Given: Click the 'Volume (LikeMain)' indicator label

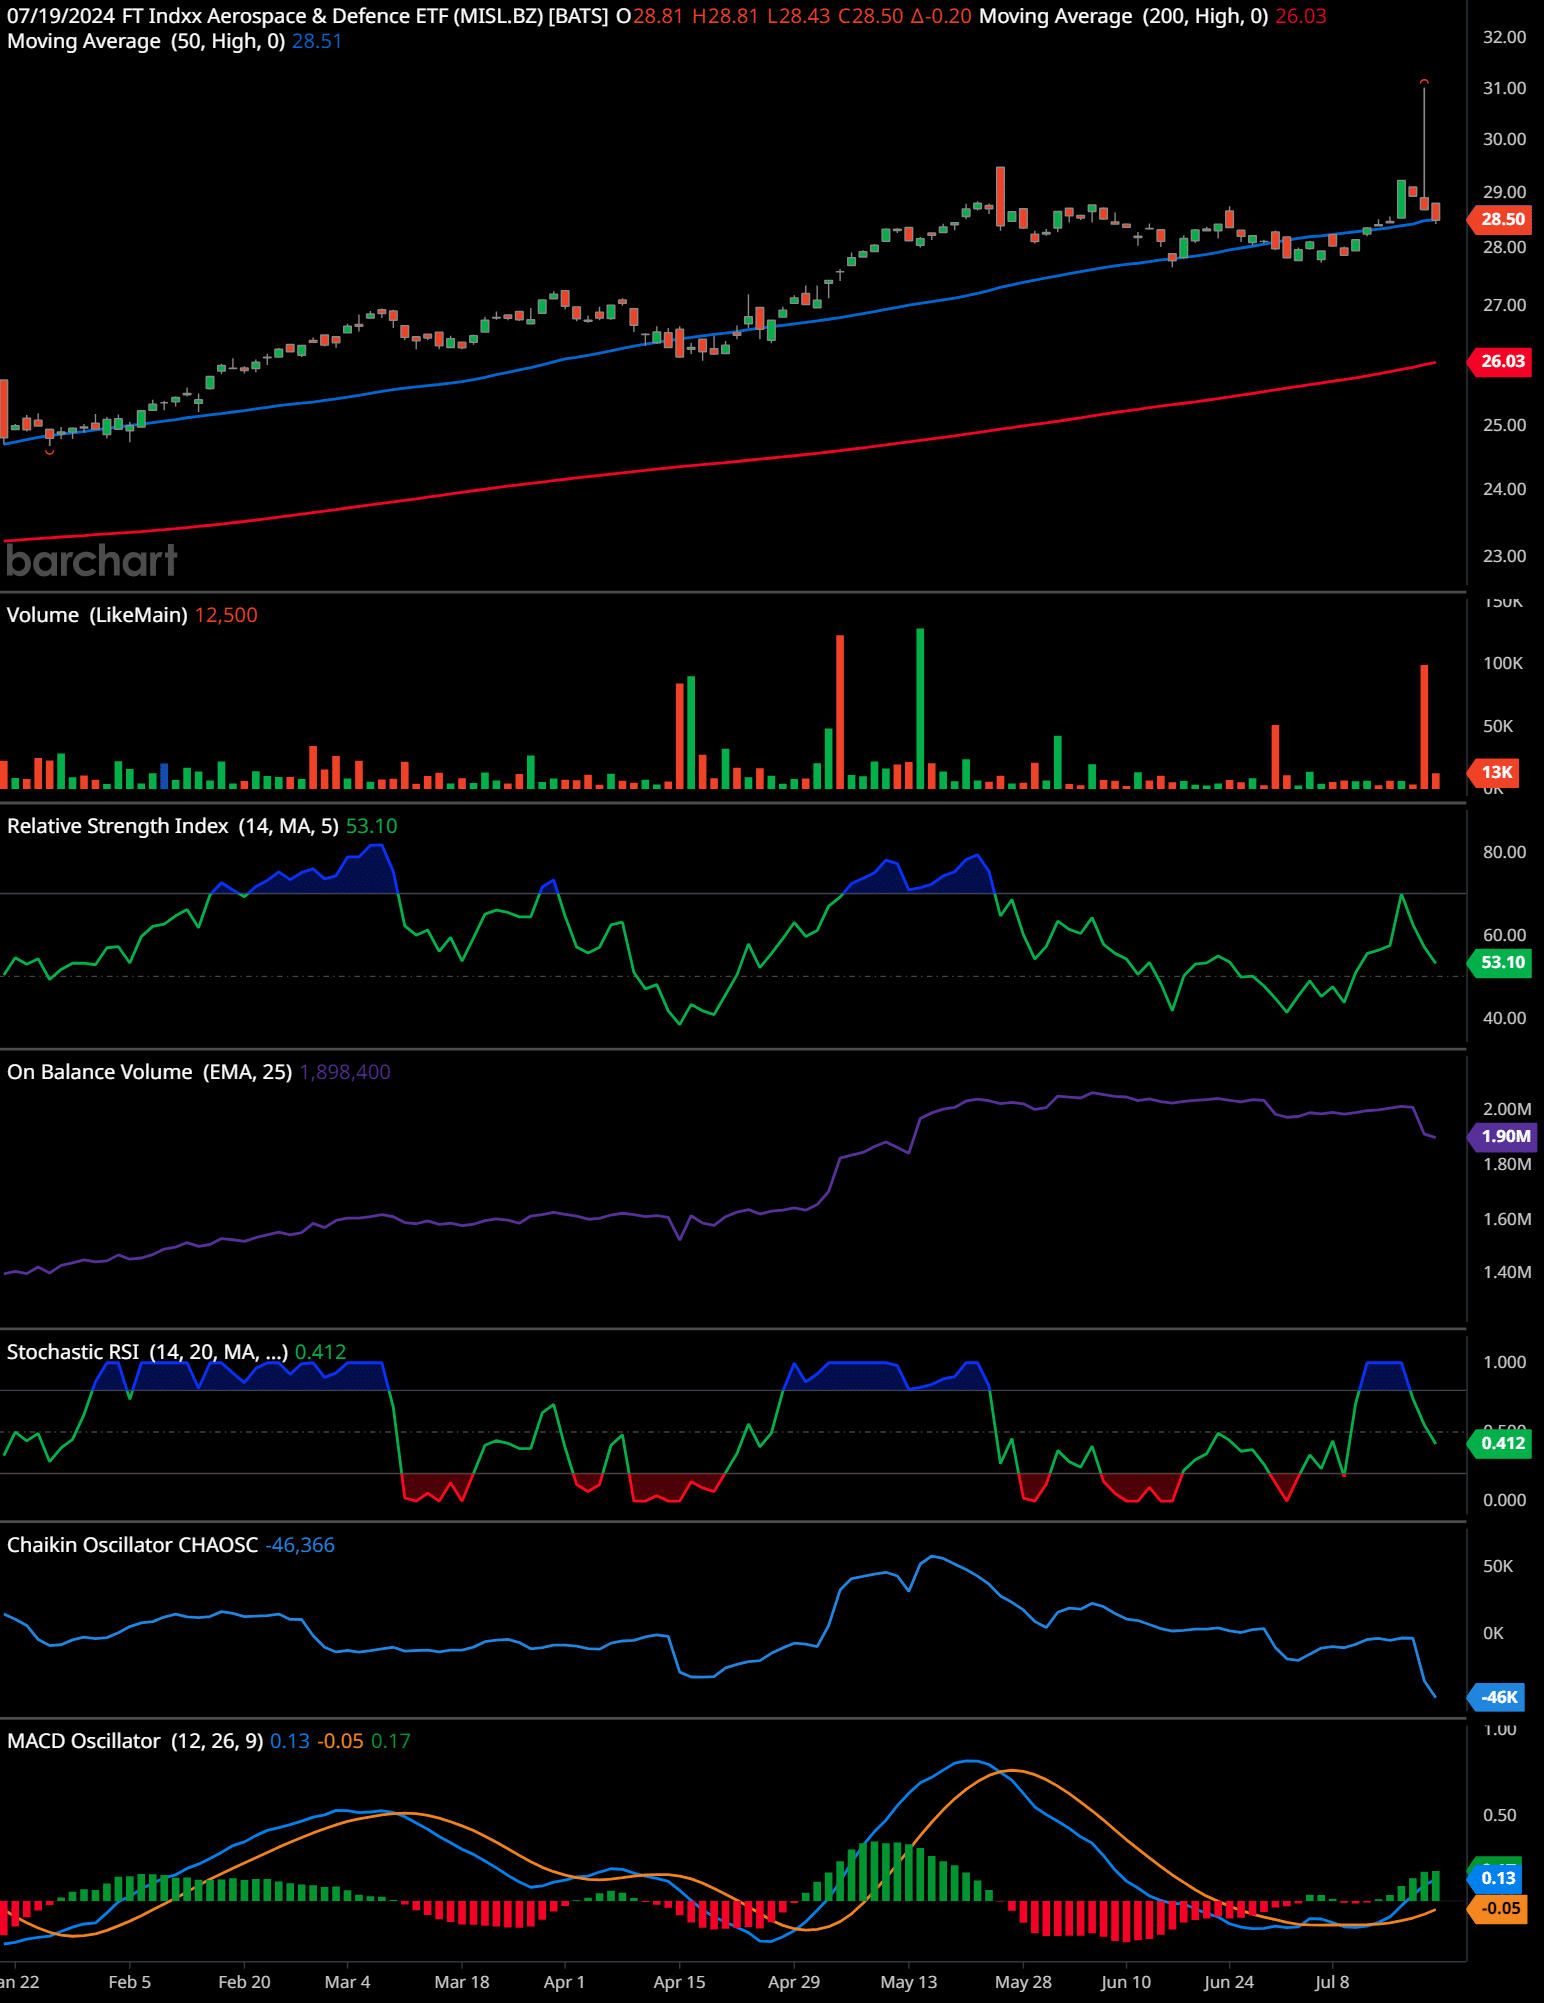Looking at the screenshot, I should (x=97, y=615).
